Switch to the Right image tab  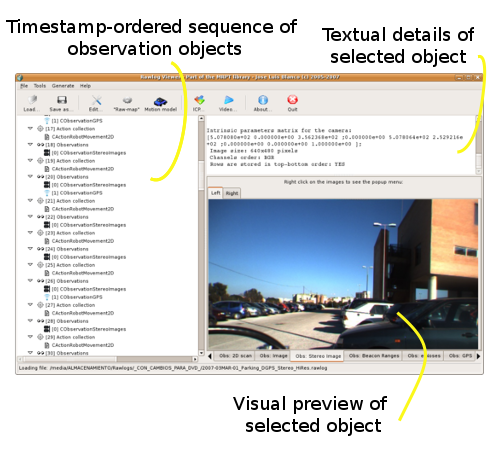[x=232, y=193]
